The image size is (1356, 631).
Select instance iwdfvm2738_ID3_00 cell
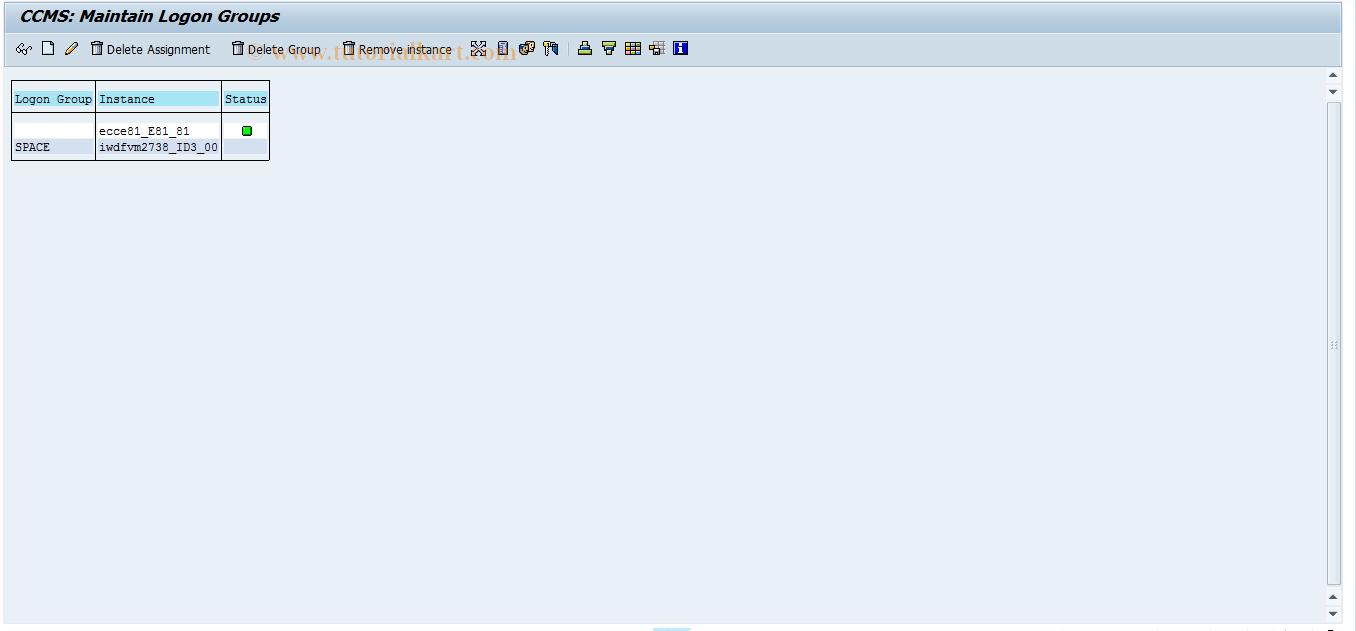click(x=158, y=147)
